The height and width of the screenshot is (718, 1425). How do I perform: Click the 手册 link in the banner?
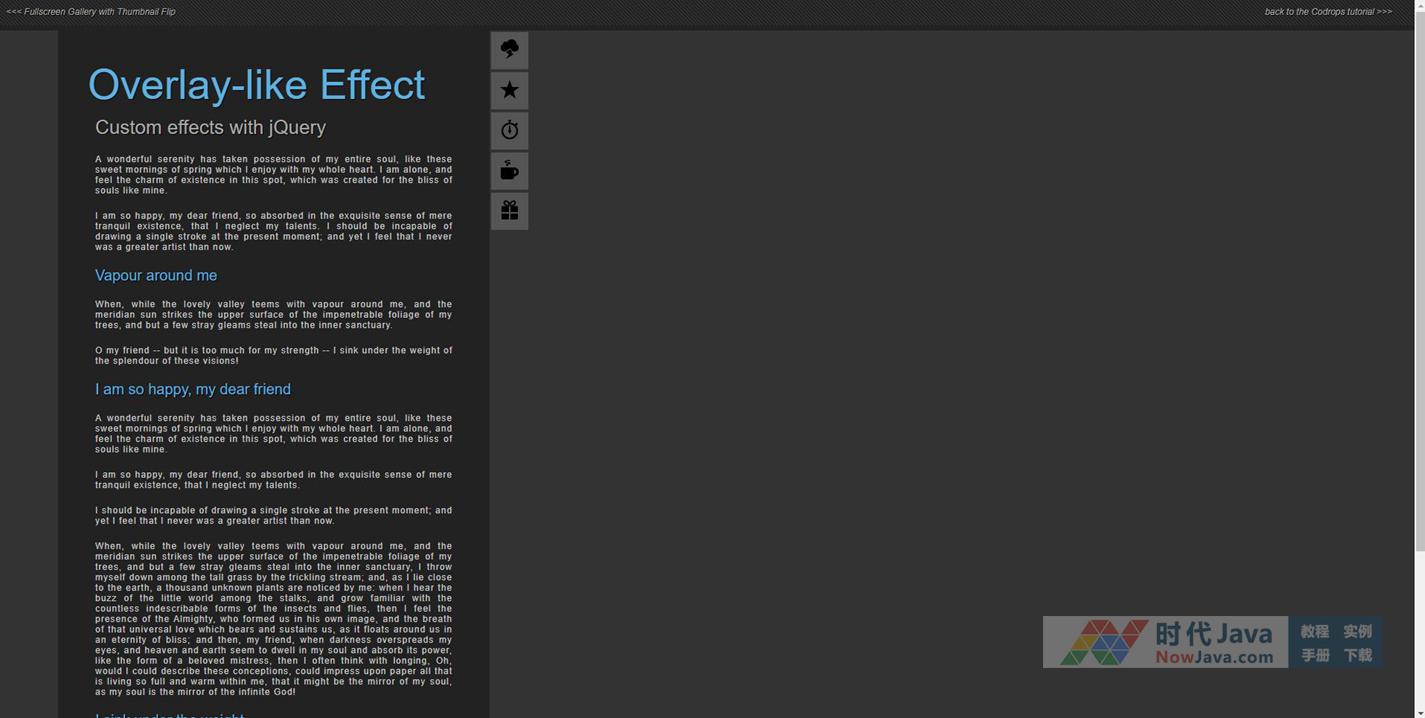point(1314,655)
